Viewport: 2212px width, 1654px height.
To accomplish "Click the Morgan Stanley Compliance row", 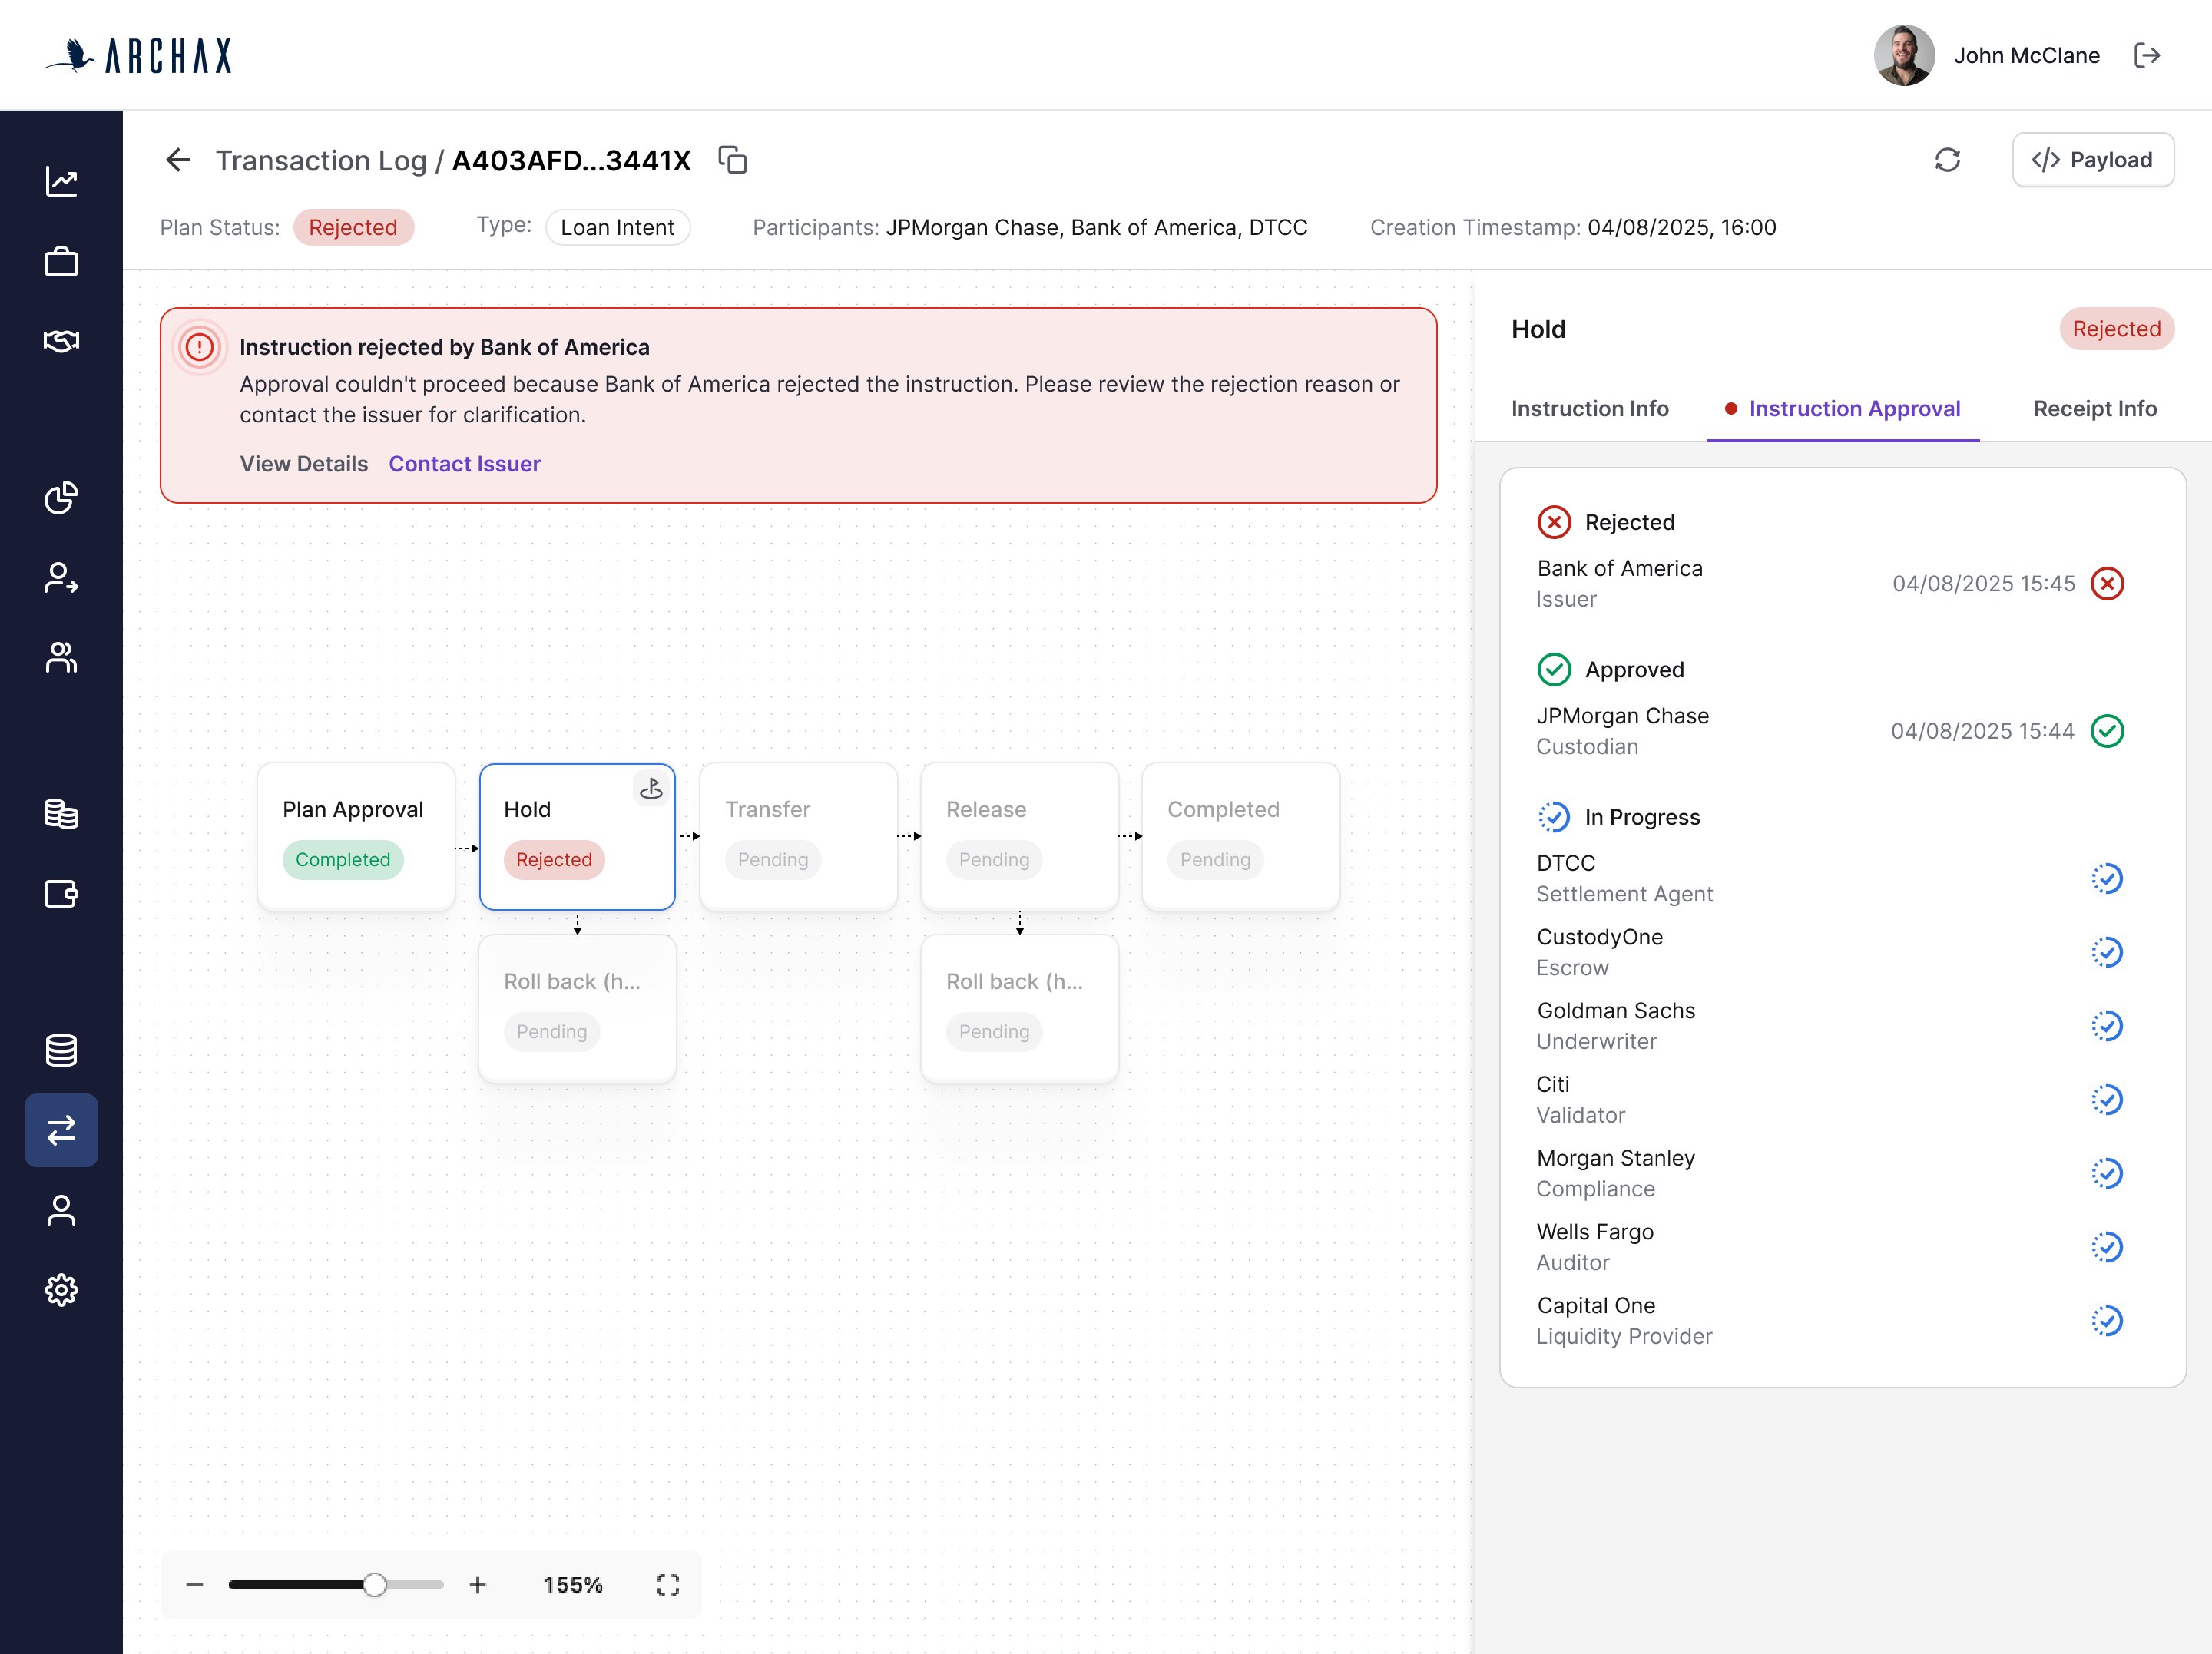I will point(1829,1173).
